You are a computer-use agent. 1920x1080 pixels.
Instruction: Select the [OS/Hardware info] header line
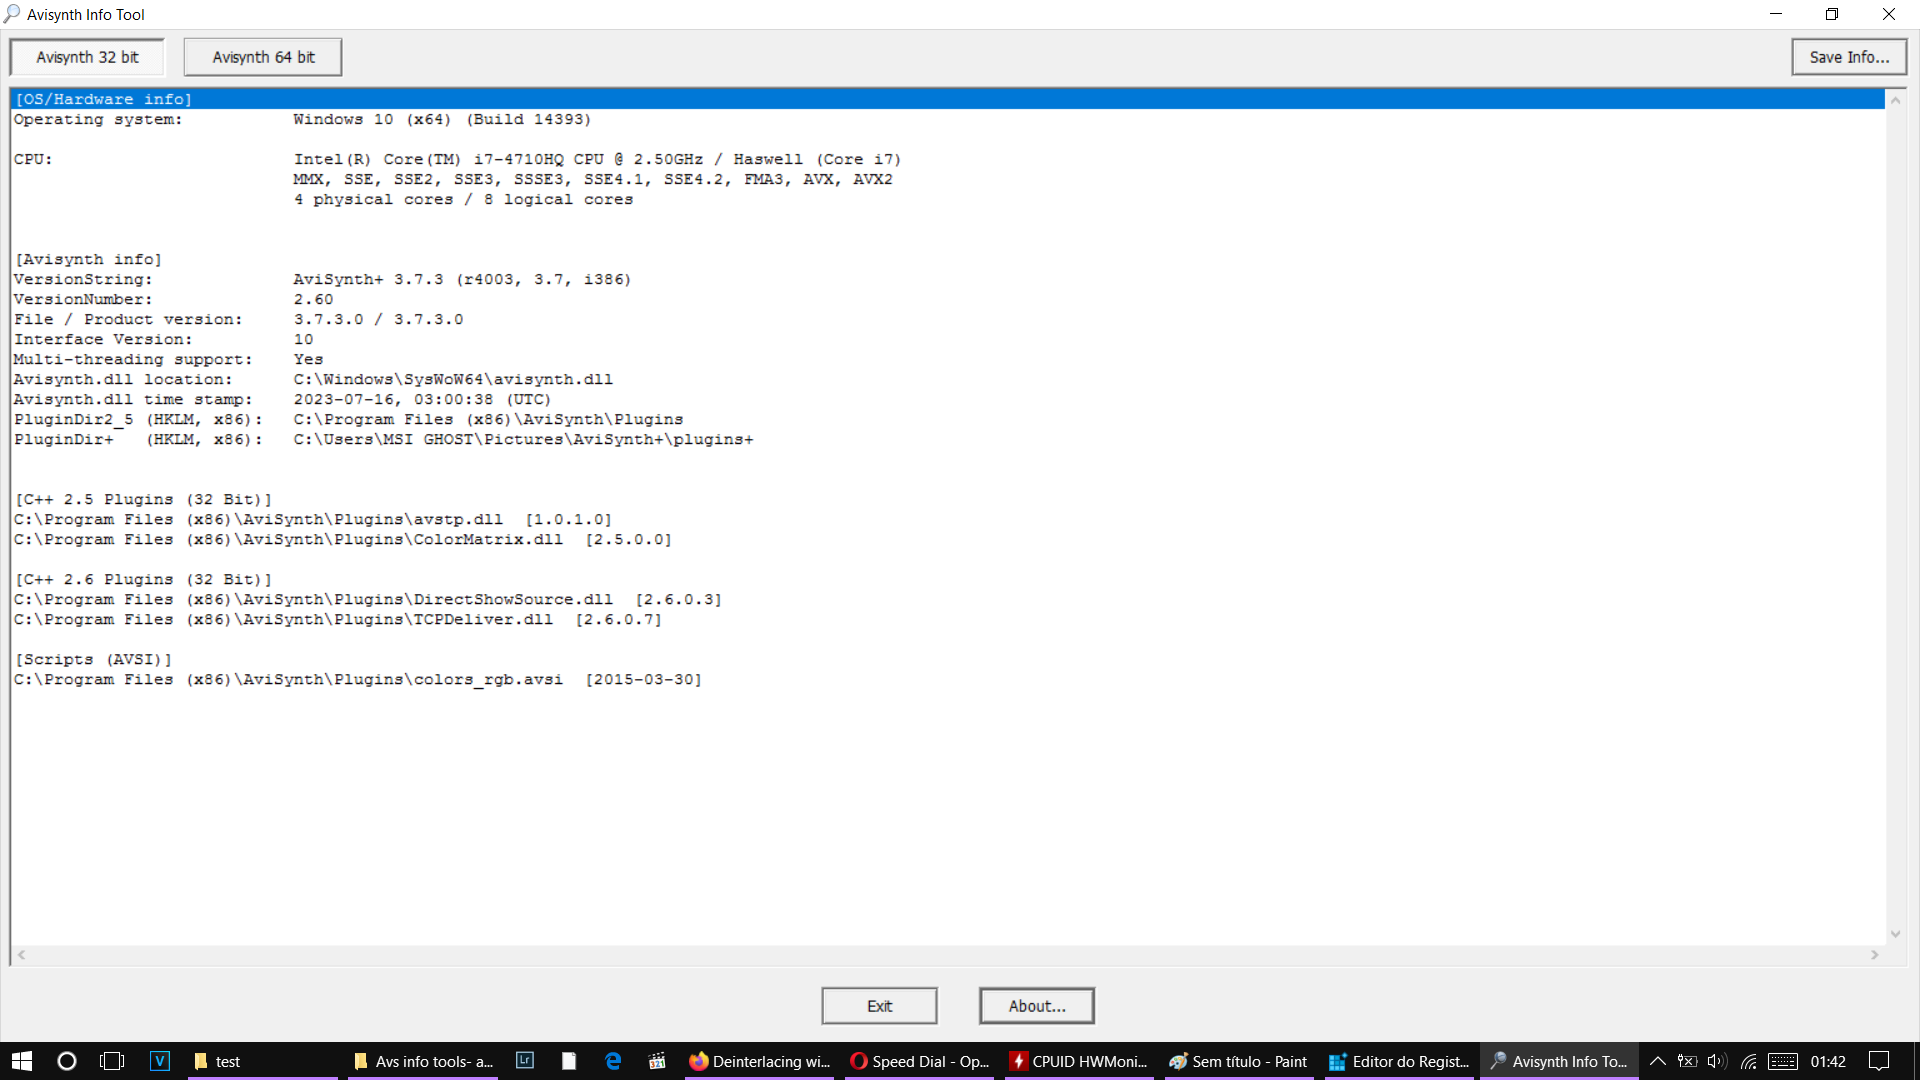pyautogui.click(x=948, y=99)
